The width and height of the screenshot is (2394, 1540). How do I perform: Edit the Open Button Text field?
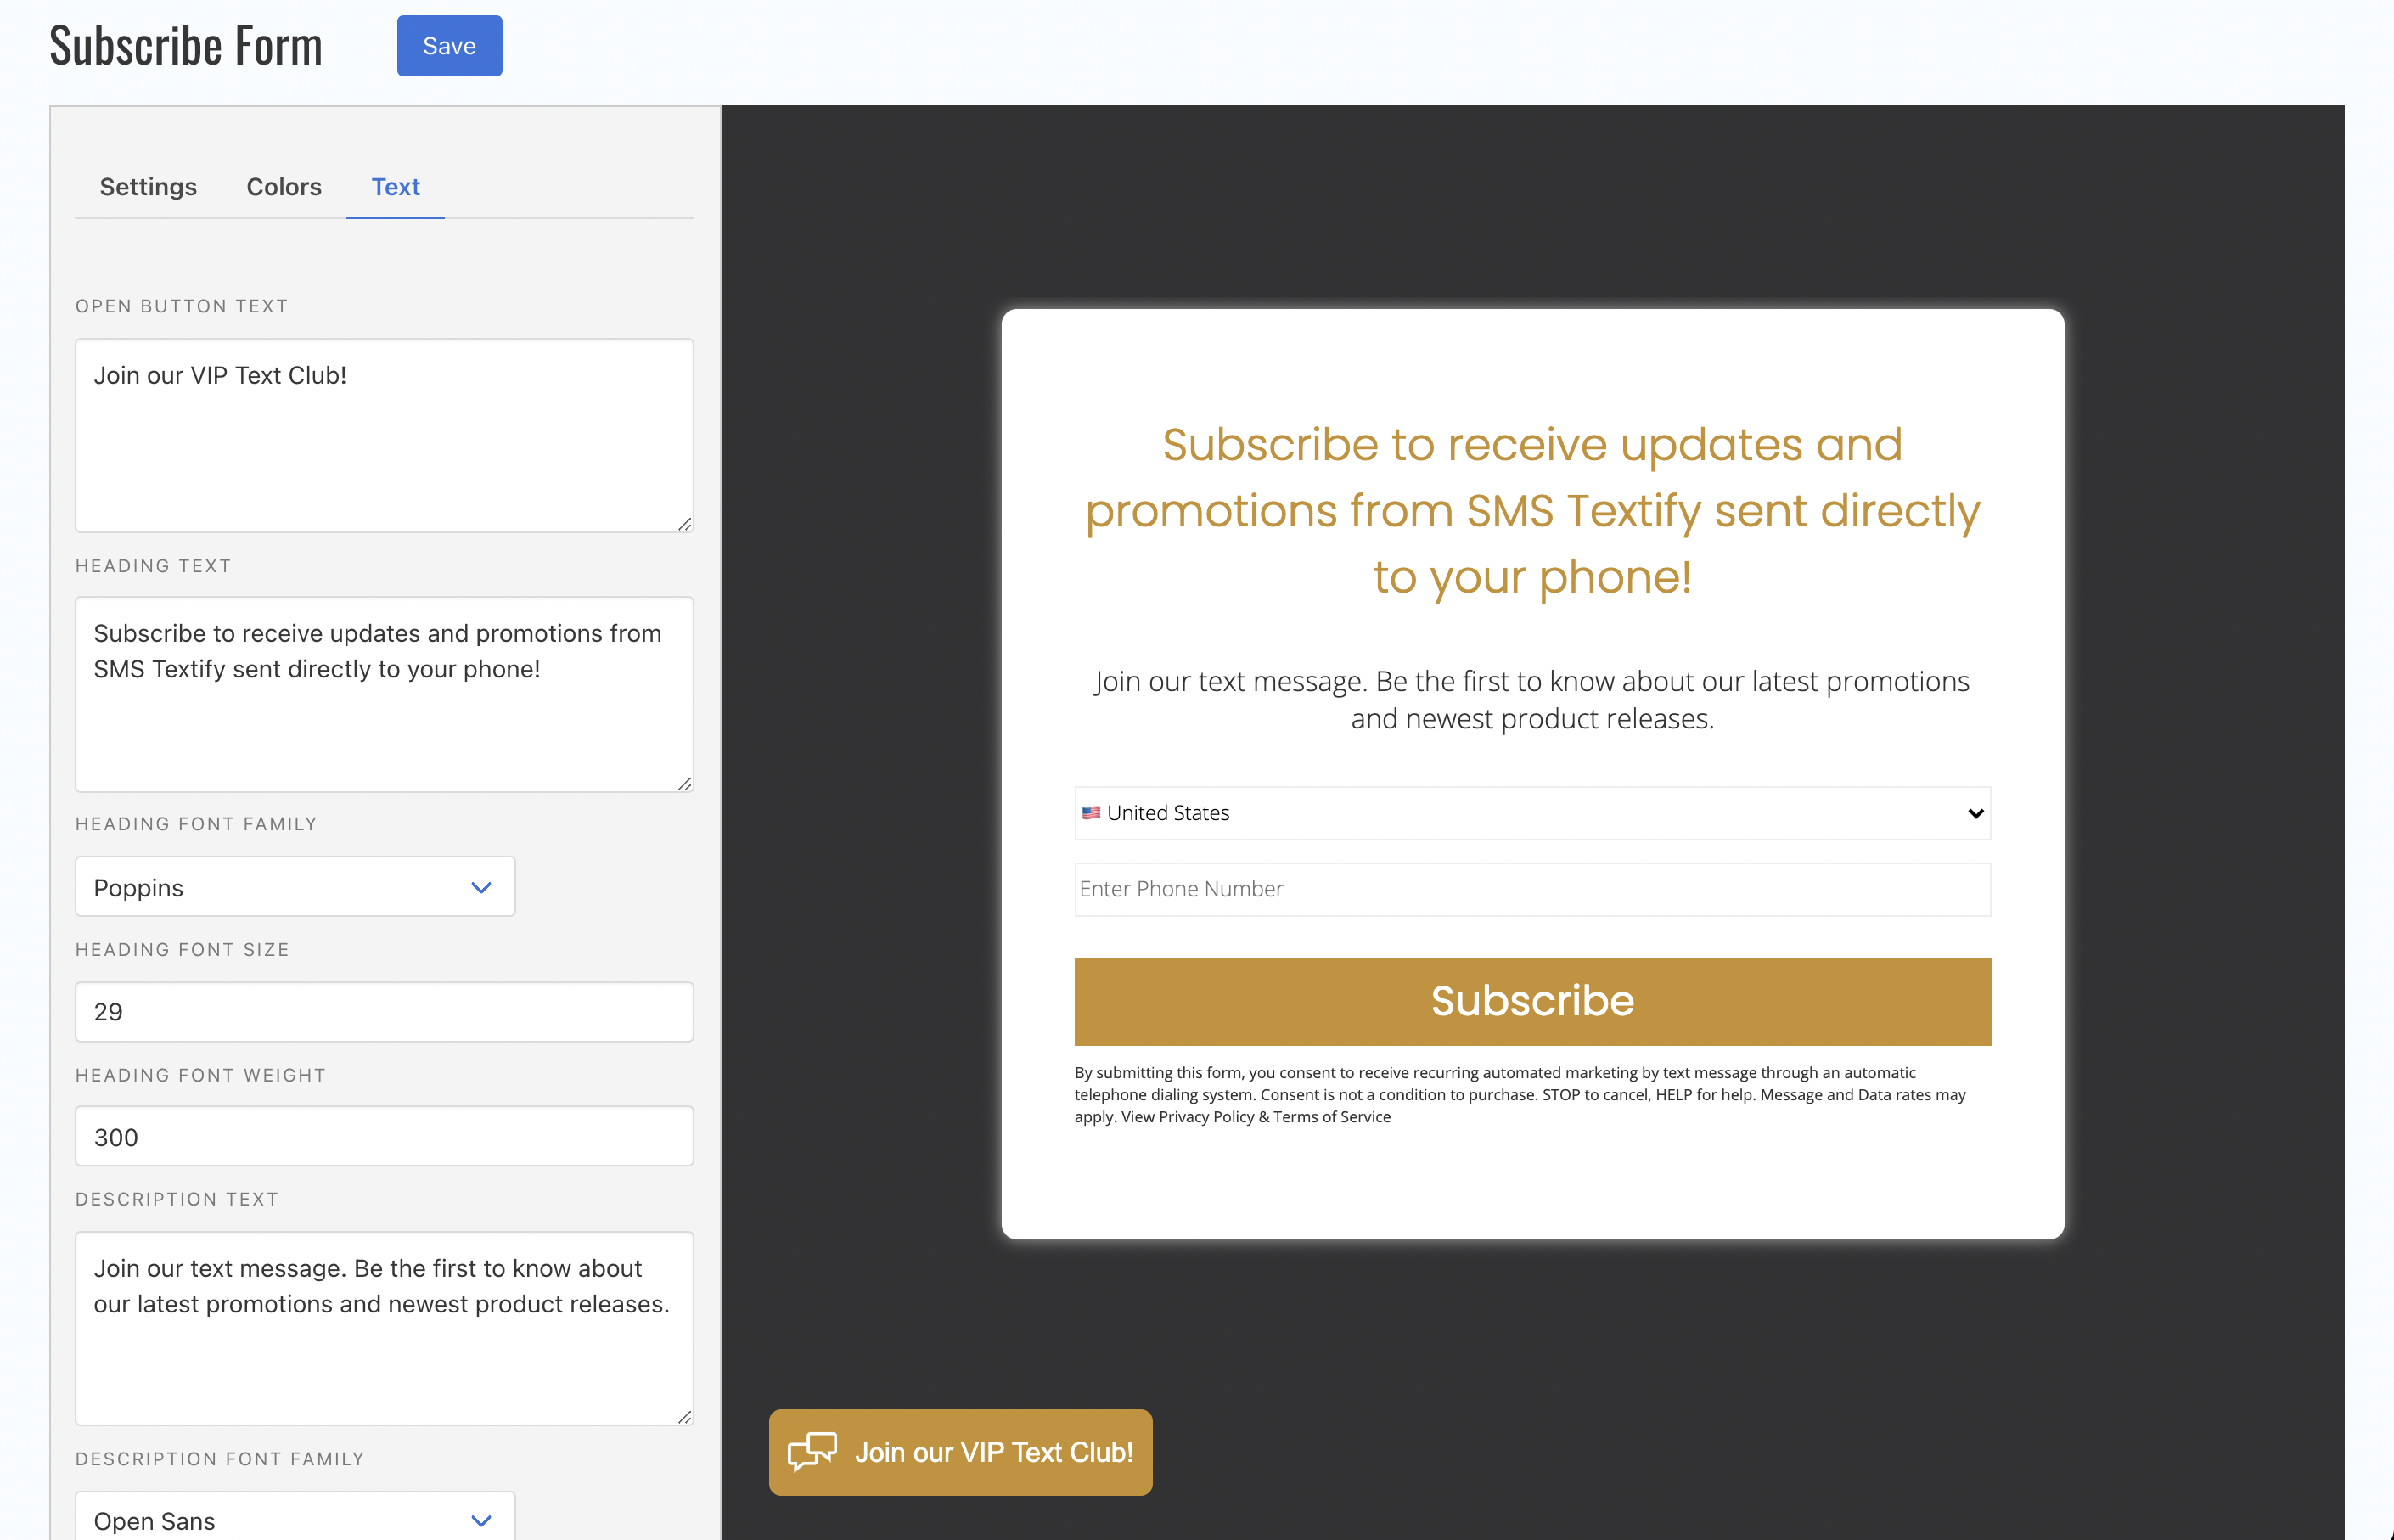(x=384, y=435)
